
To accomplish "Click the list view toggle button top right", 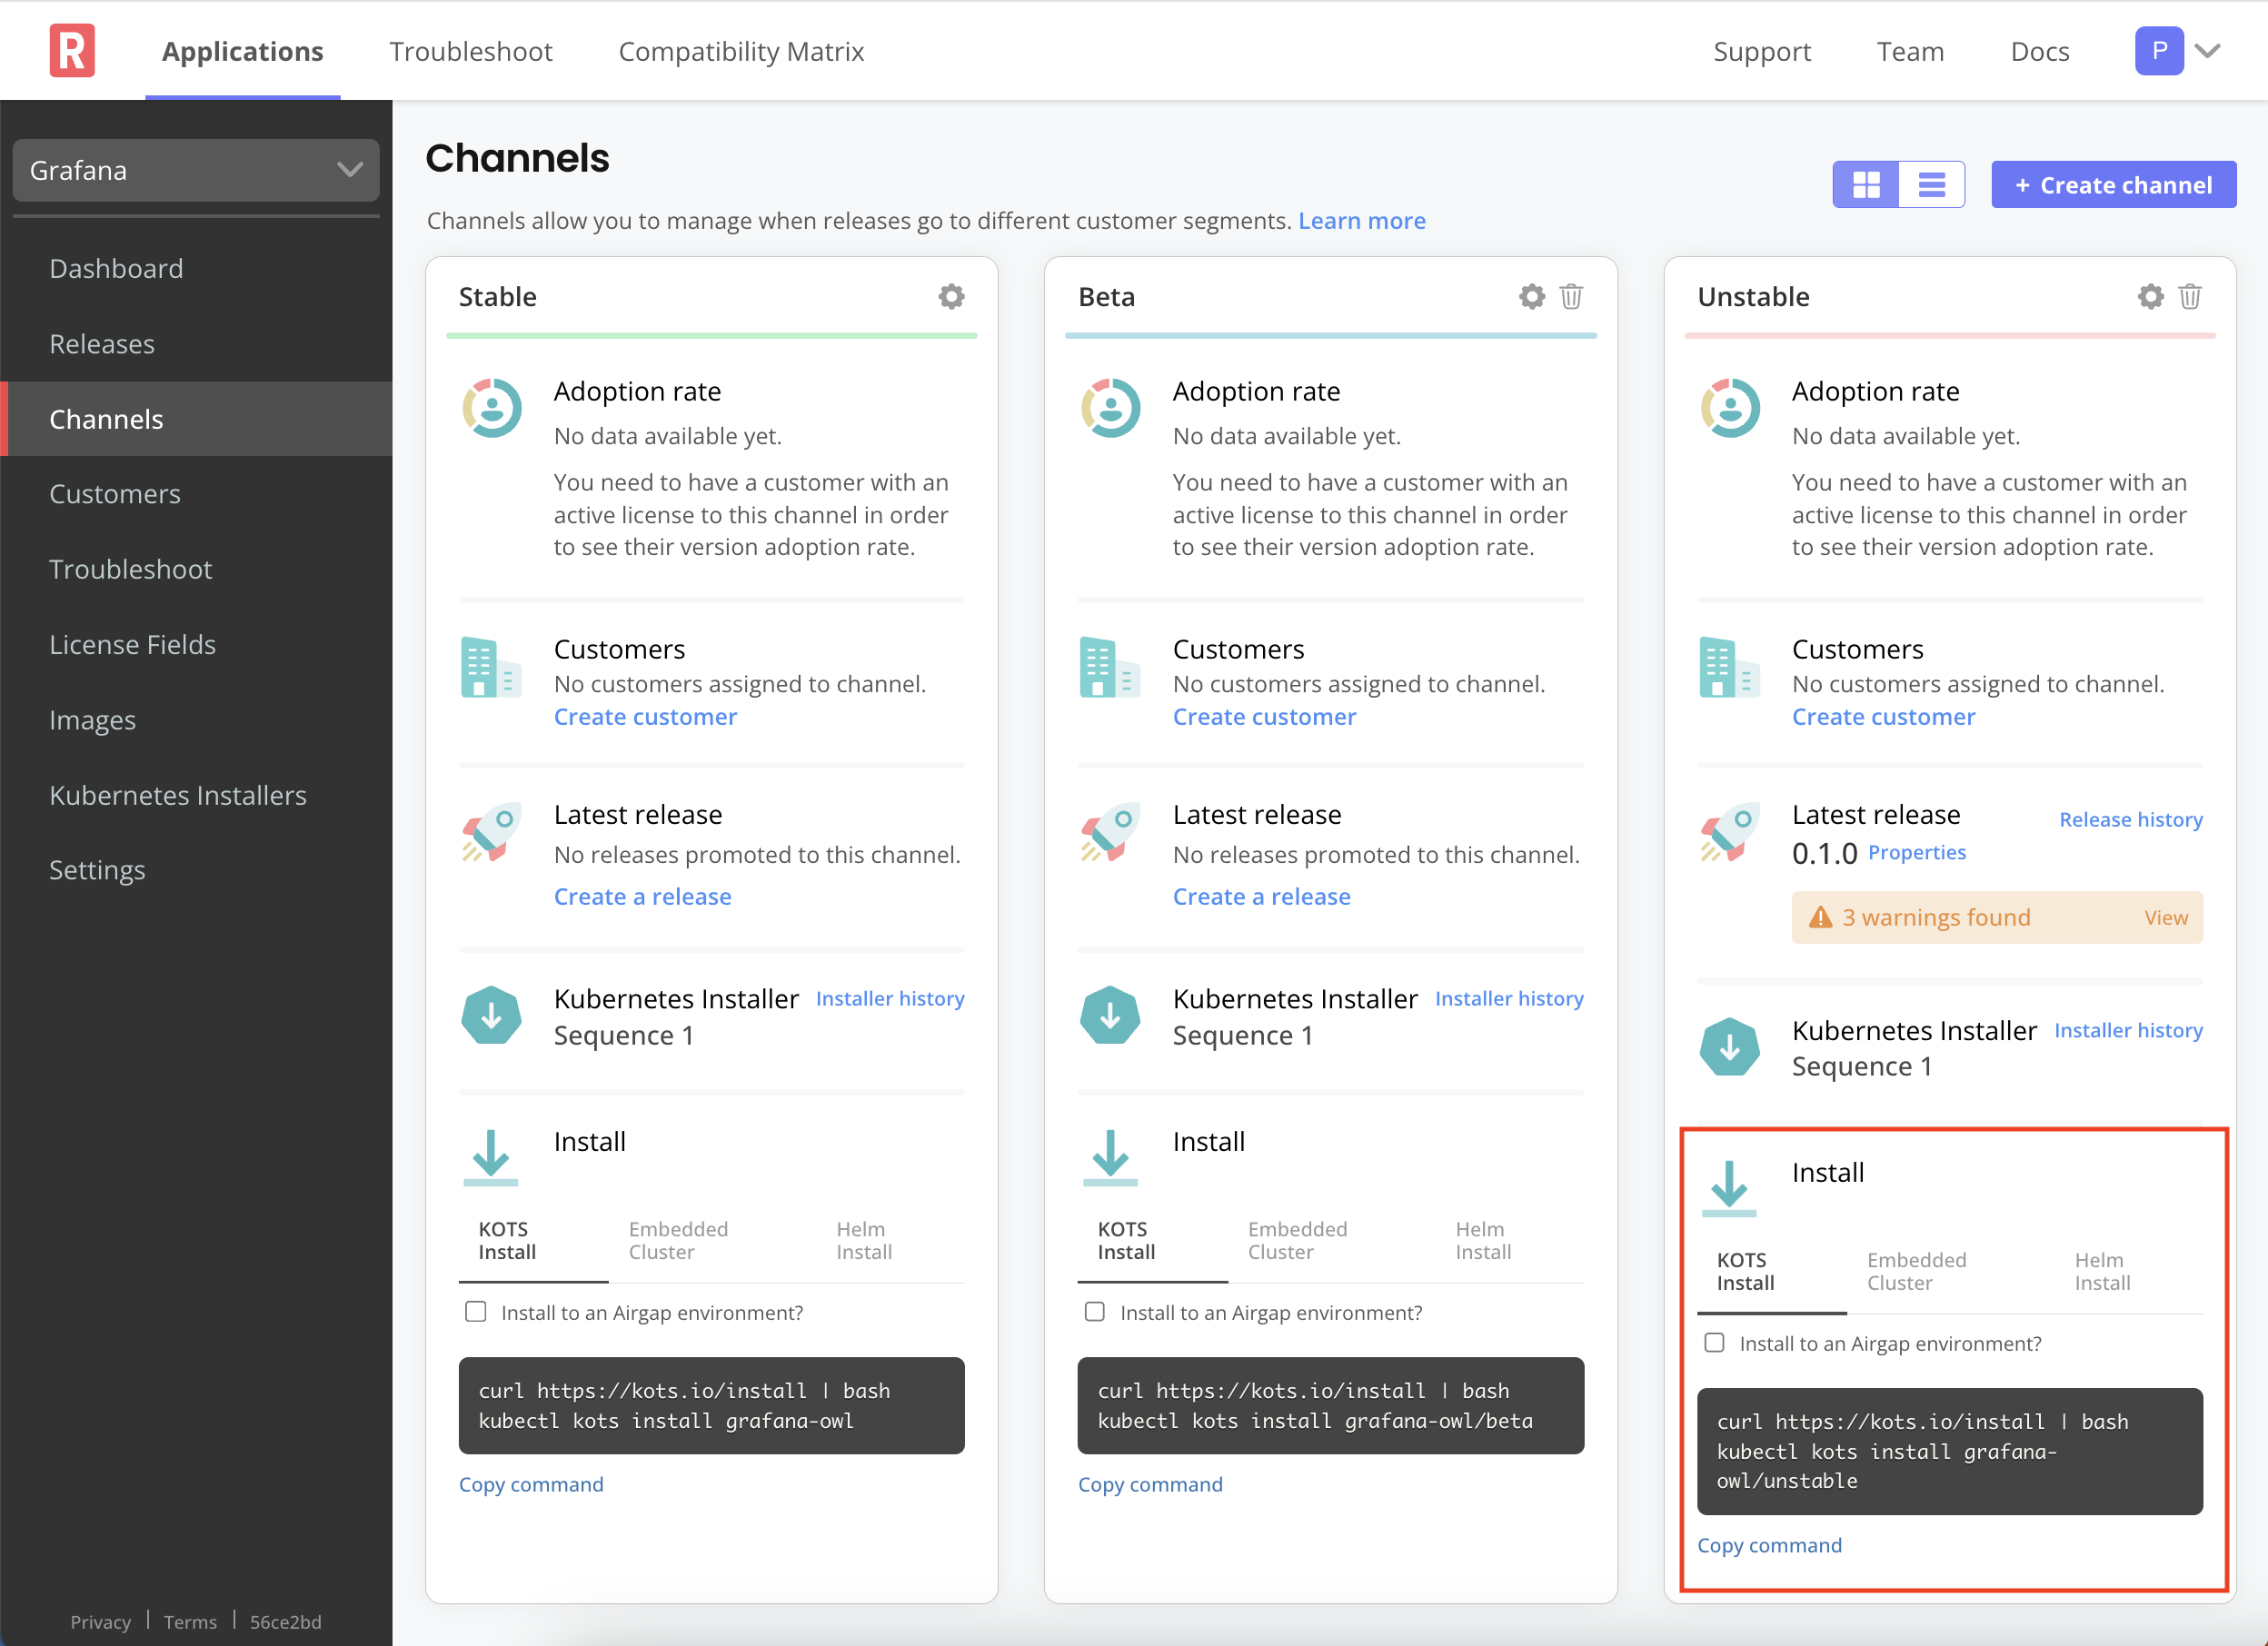I will 1932,184.
